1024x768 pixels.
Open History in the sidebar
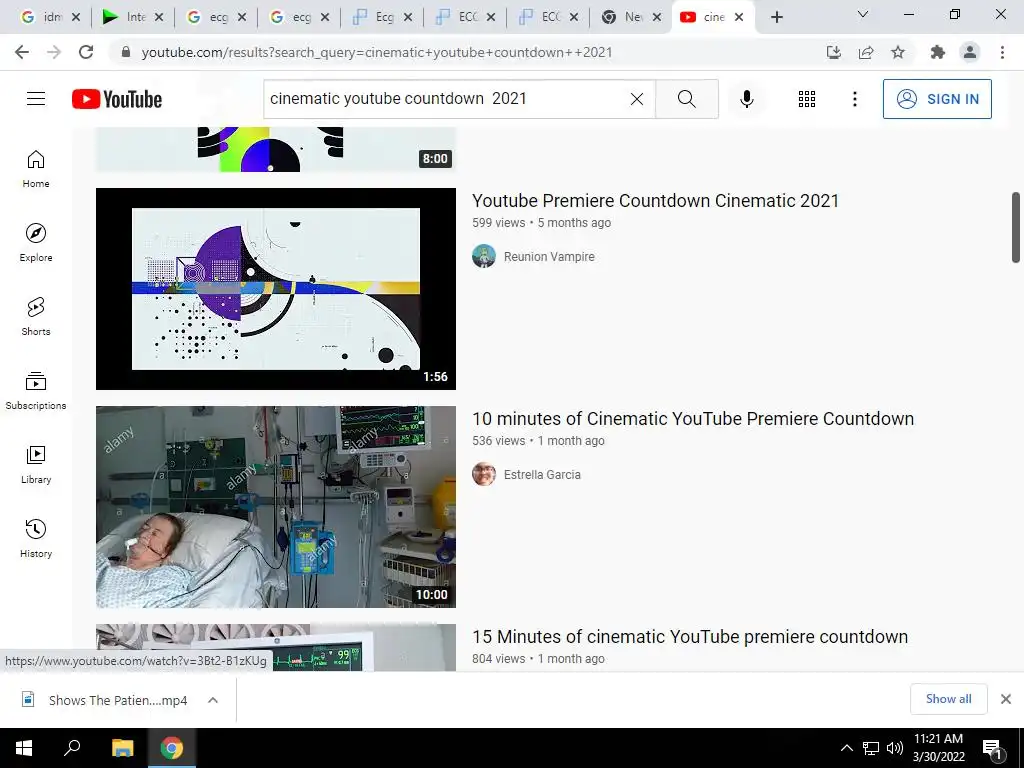36,538
